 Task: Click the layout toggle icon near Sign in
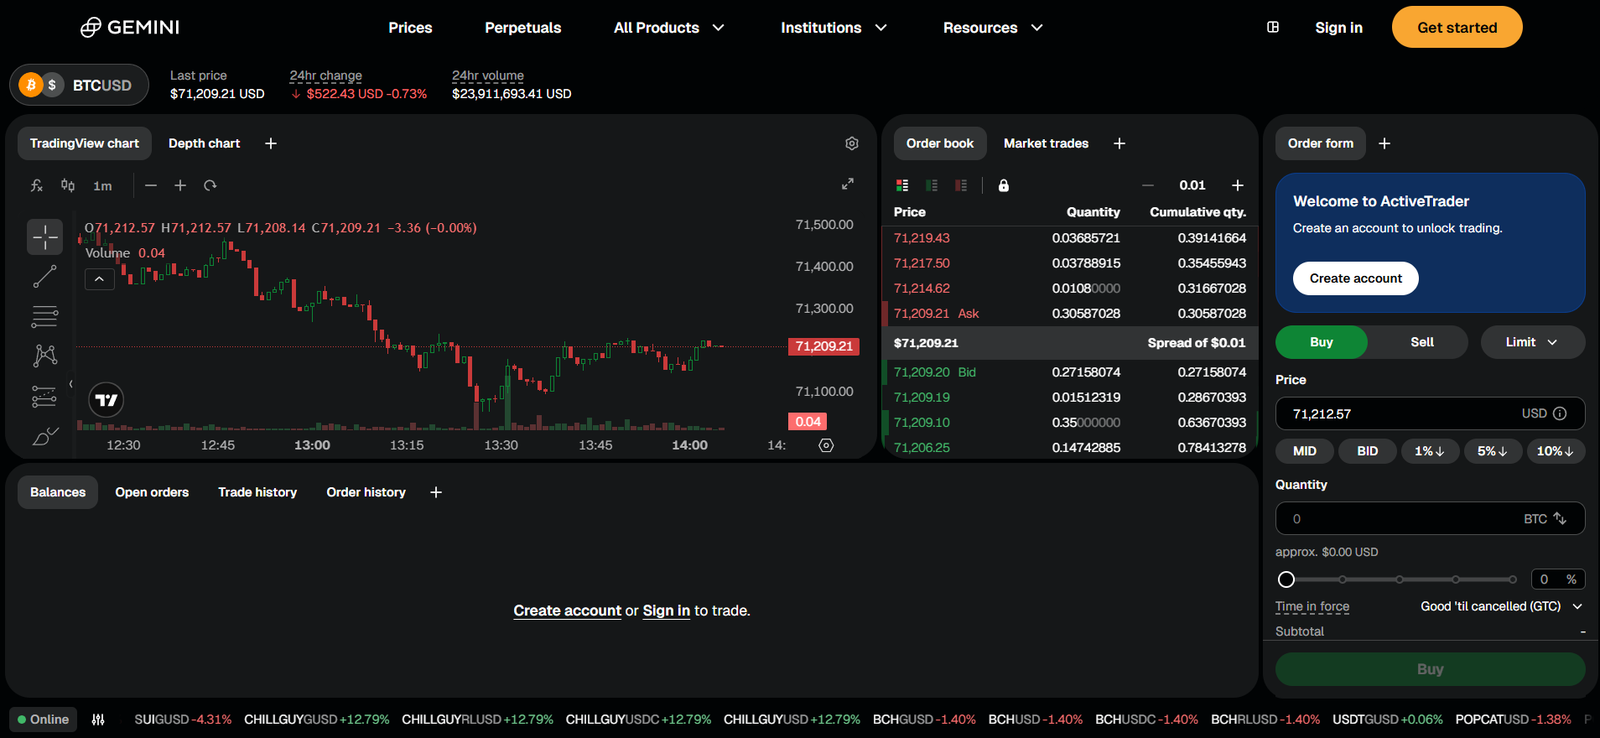1273,27
